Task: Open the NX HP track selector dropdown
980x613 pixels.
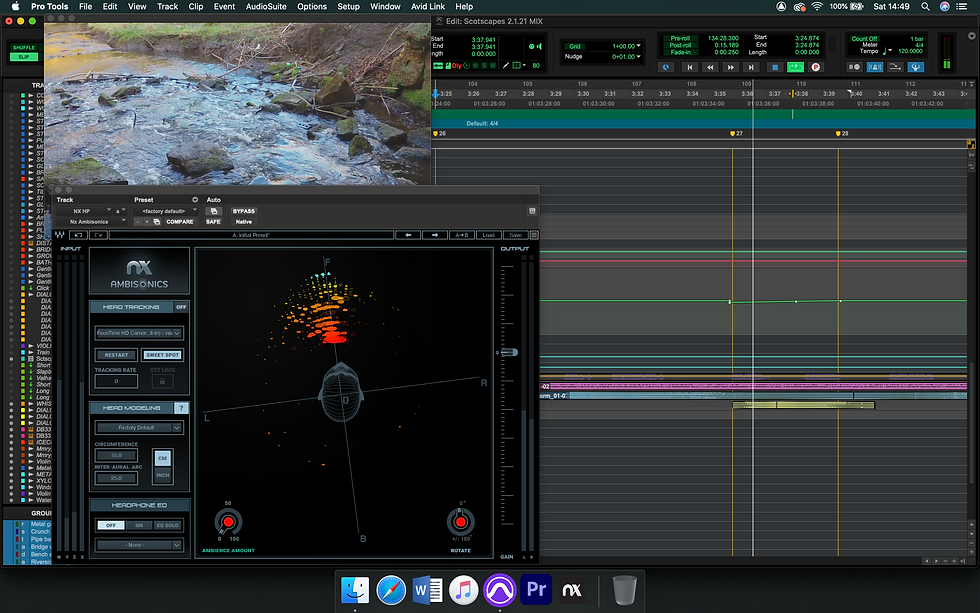Action: point(83,211)
